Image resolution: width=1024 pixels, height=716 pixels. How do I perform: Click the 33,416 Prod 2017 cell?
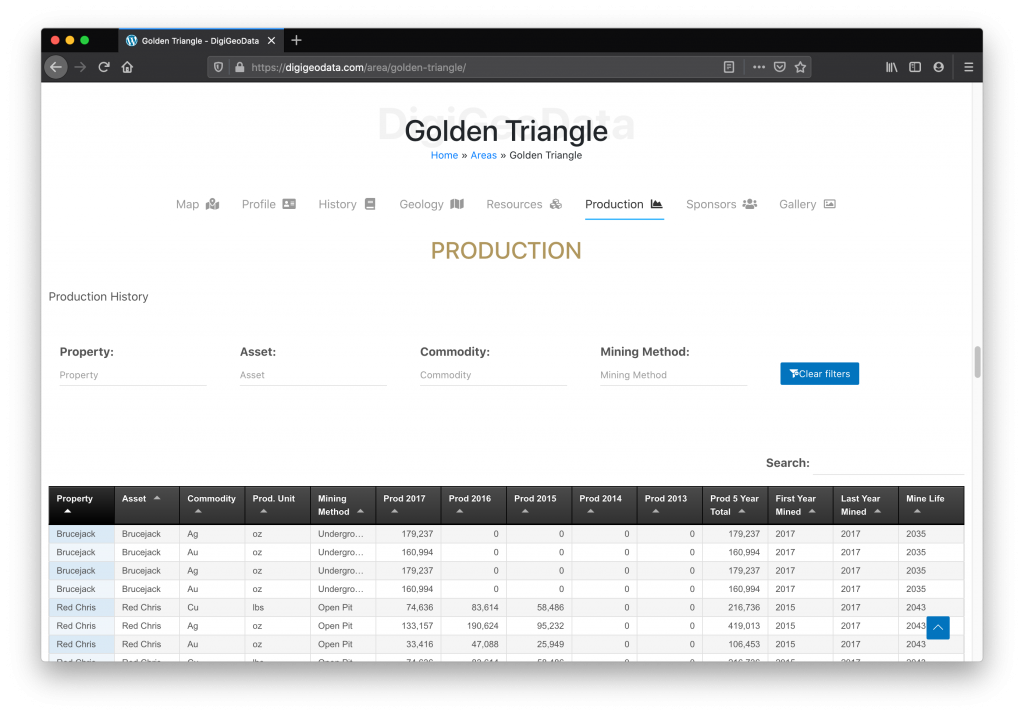(x=408, y=644)
